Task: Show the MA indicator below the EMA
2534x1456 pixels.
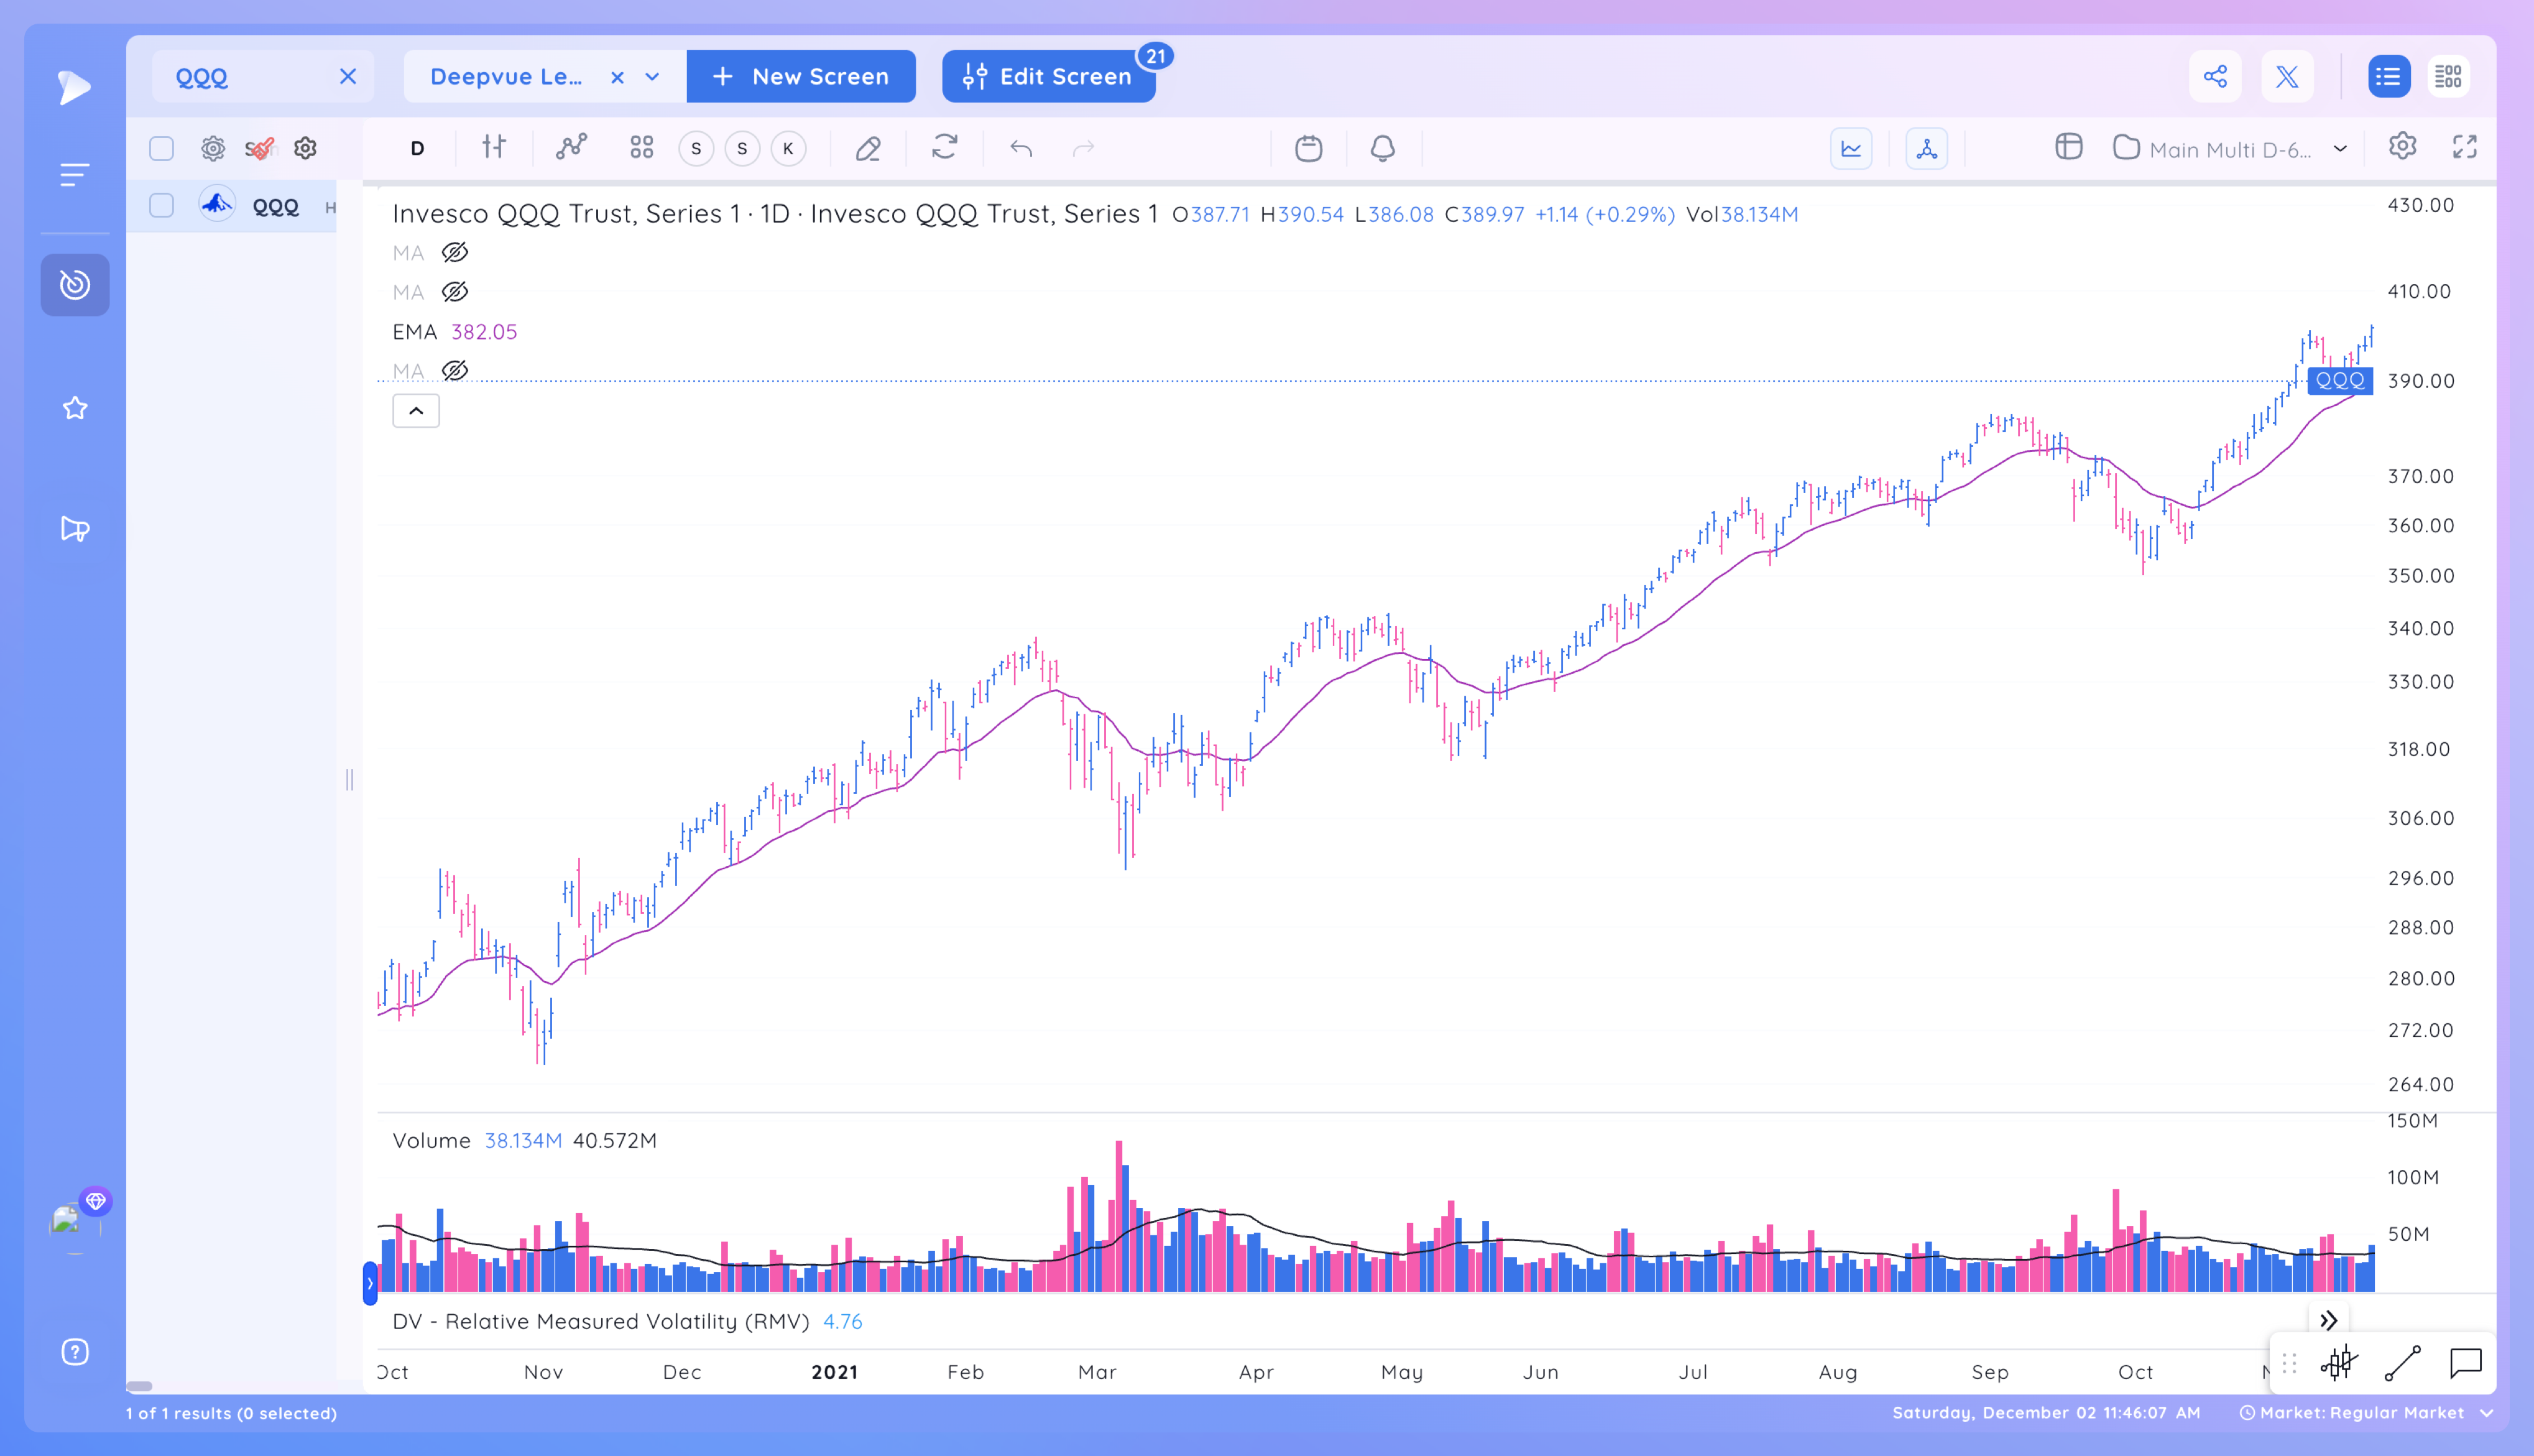Action: (455, 371)
